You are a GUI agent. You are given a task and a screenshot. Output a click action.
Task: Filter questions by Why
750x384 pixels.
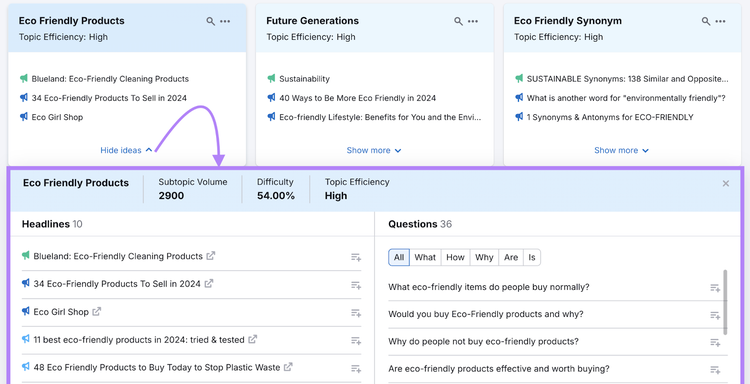[x=484, y=257]
